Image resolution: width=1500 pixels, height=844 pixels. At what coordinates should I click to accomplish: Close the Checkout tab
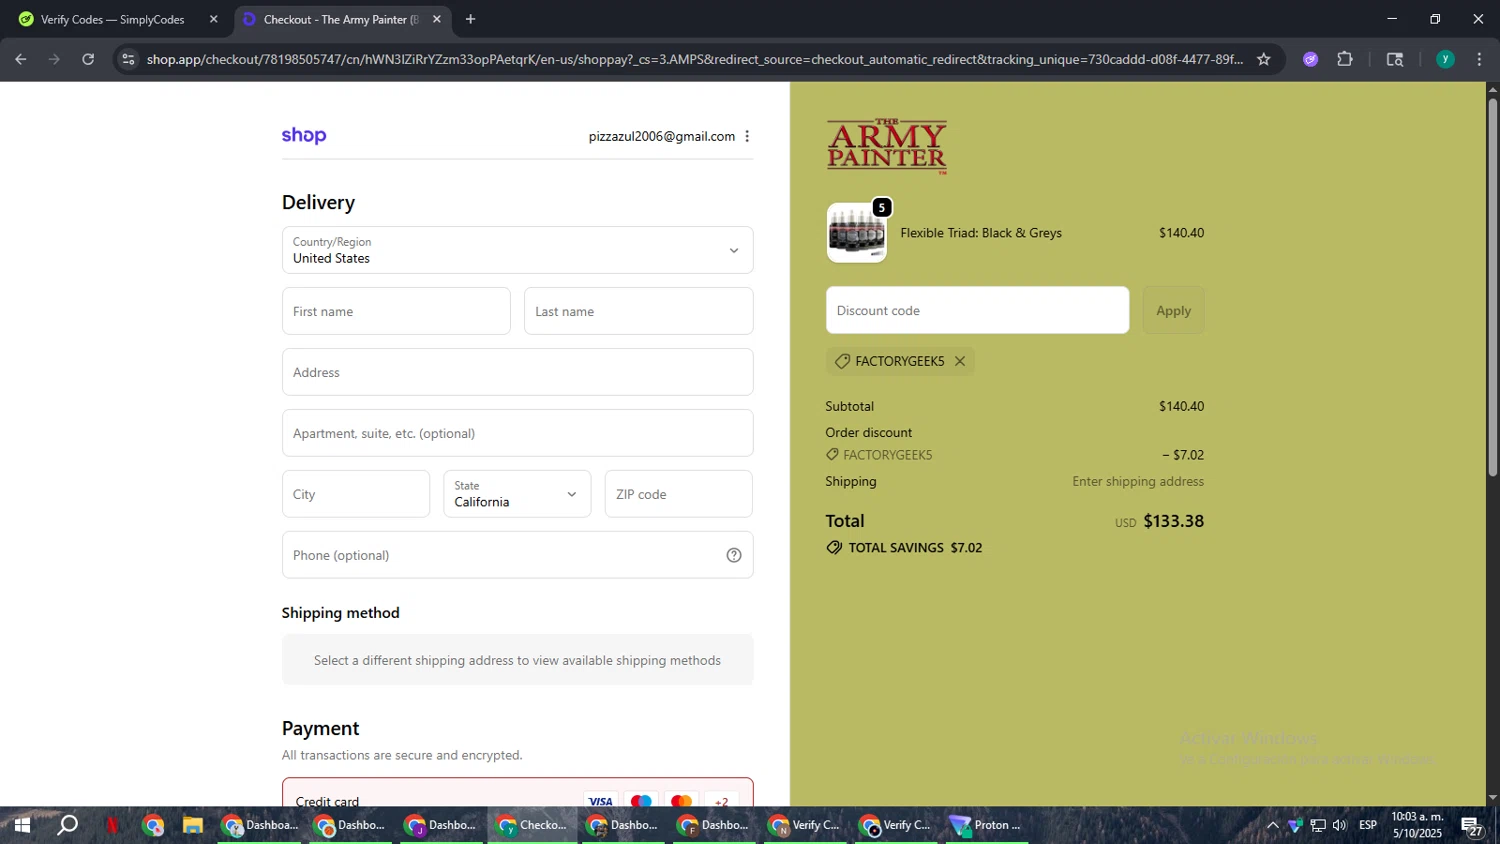point(437,19)
